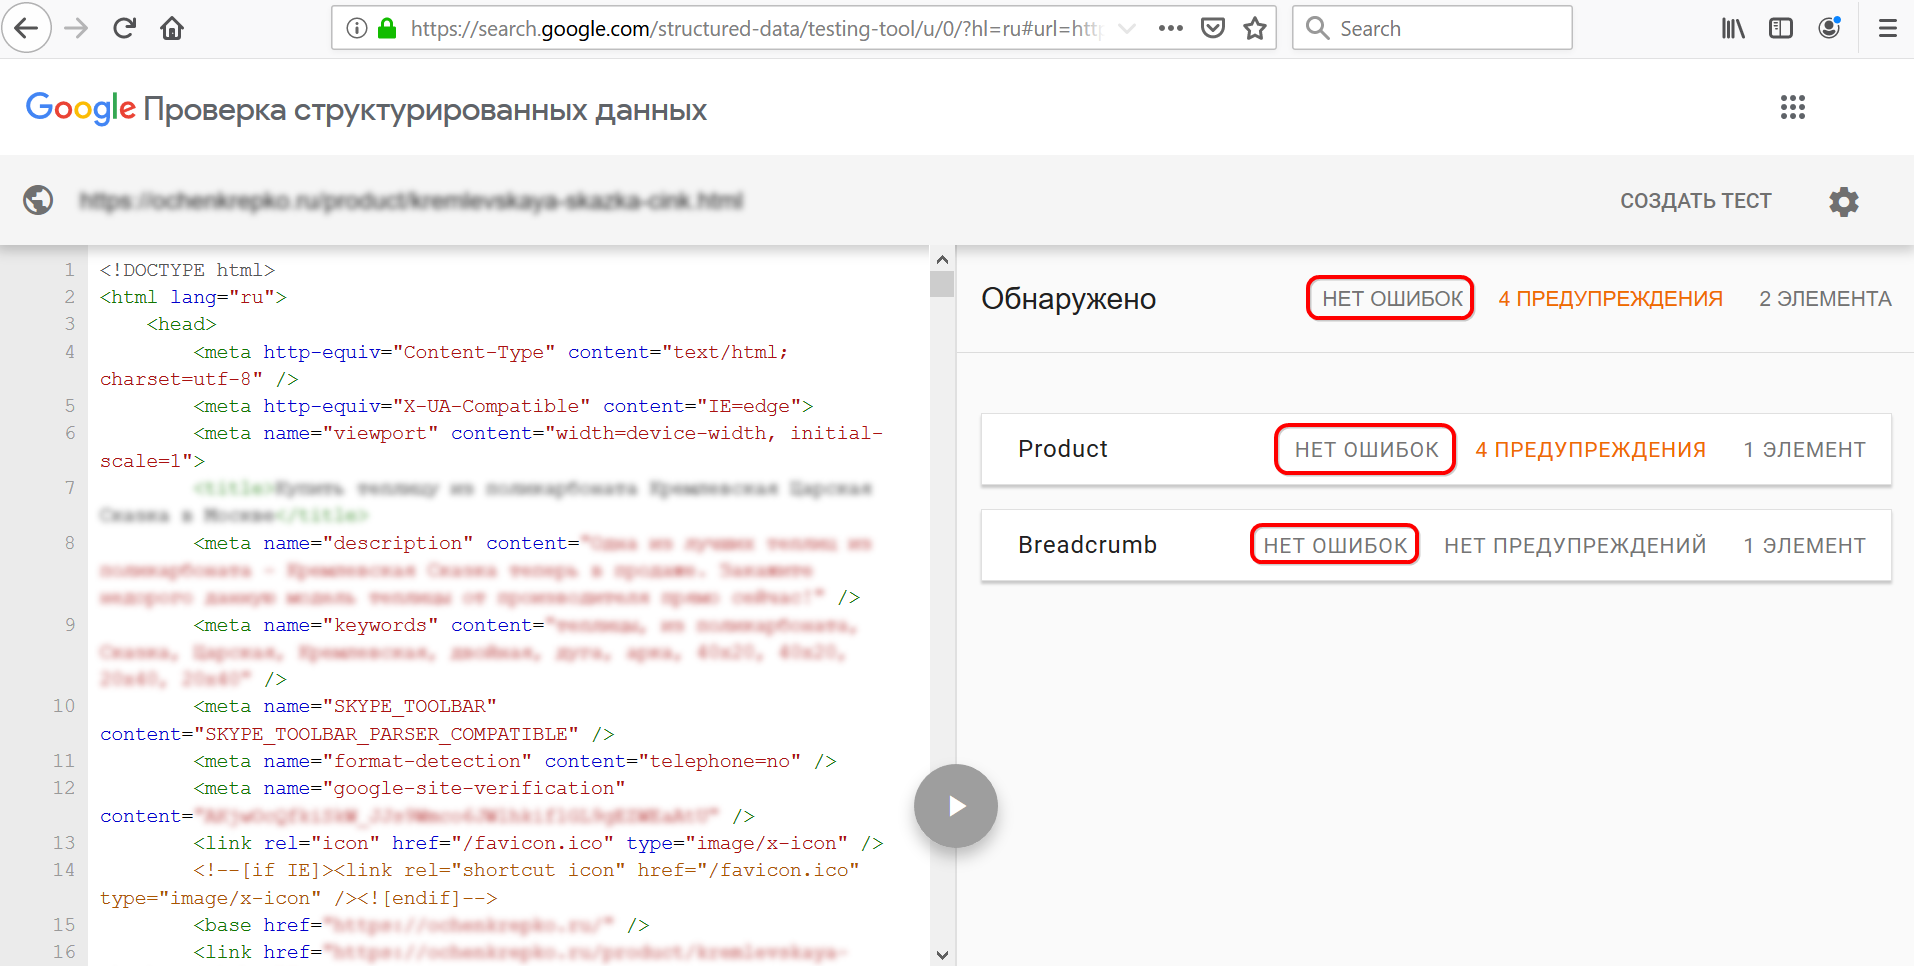Toggle the sidebar view icon

click(1781, 28)
